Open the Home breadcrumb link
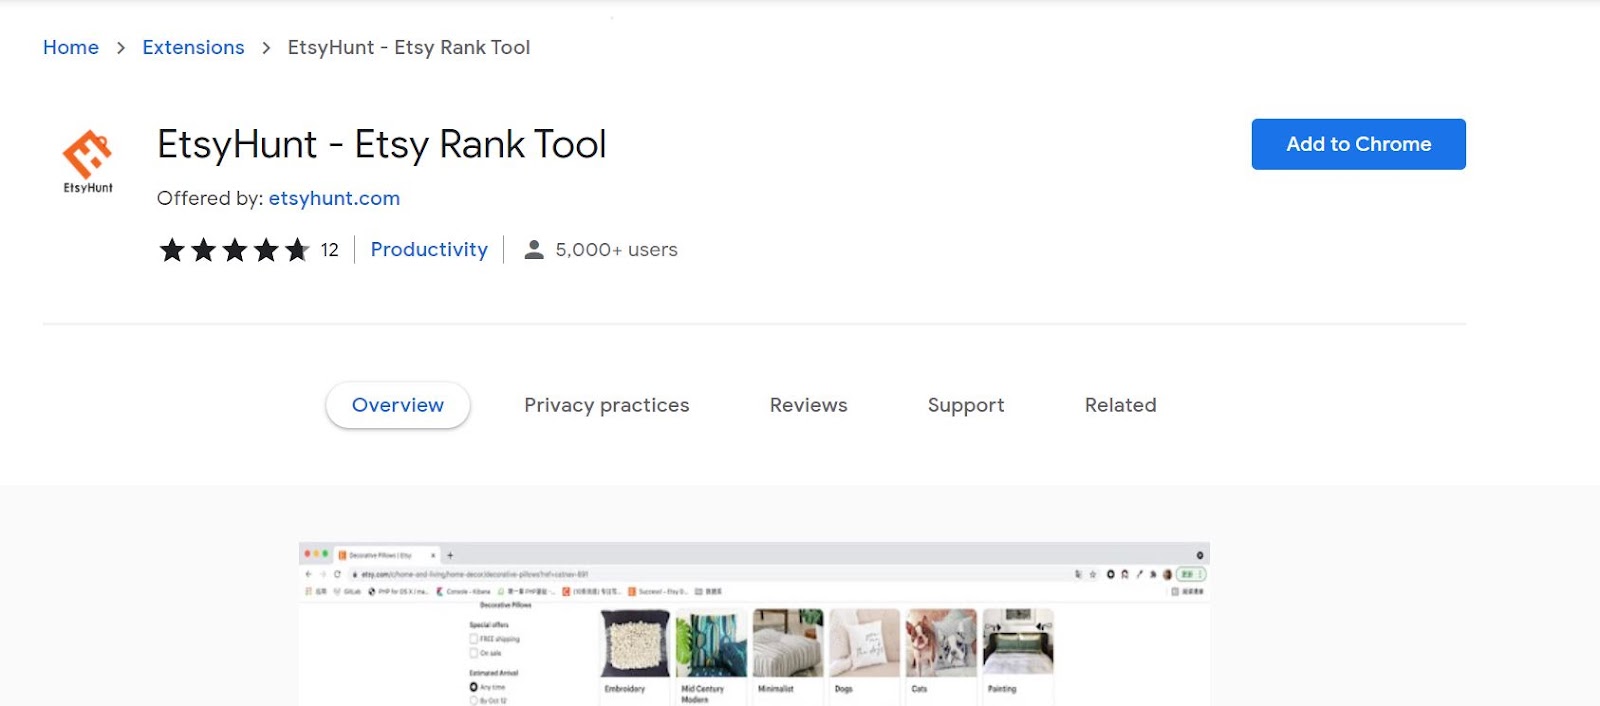Image resolution: width=1600 pixels, height=706 pixels. tap(71, 47)
